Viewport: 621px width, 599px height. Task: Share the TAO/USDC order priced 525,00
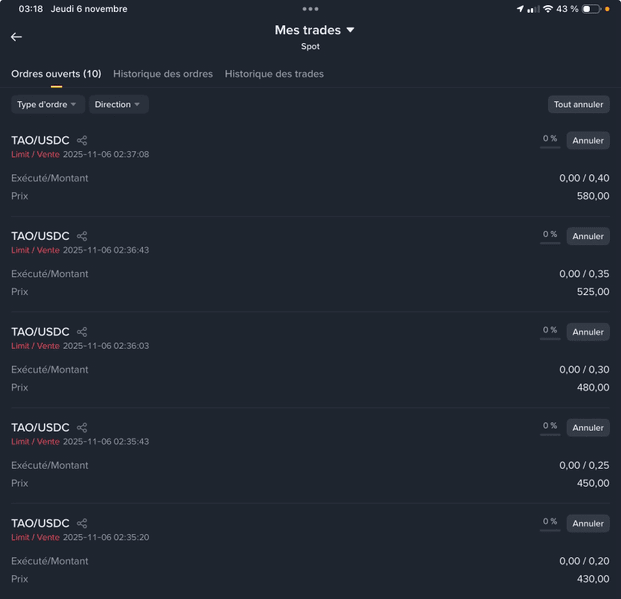coord(82,237)
